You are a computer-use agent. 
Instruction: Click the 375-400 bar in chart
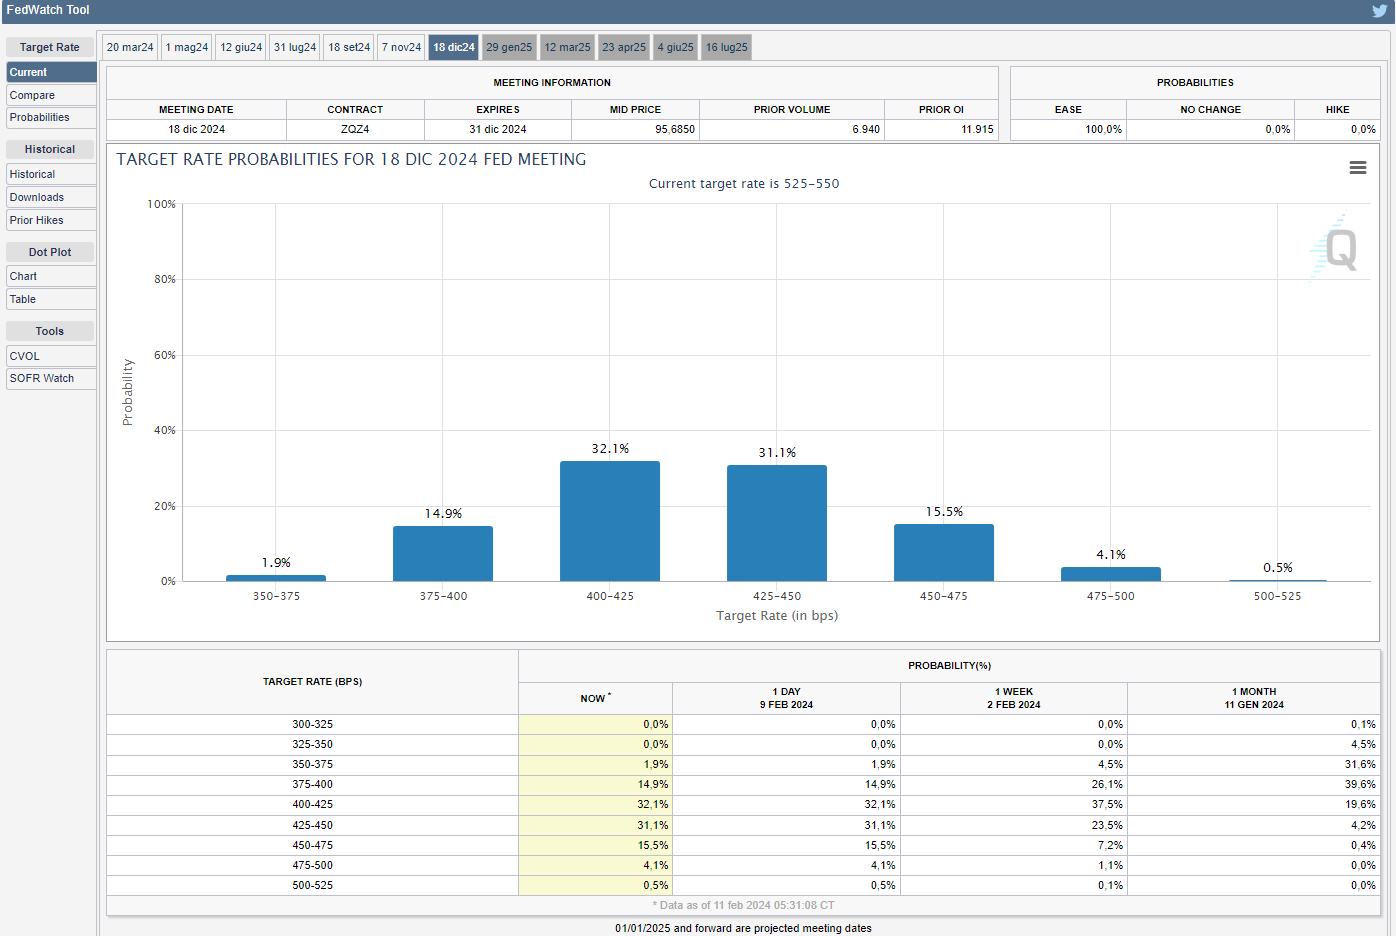click(x=443, y=553)
